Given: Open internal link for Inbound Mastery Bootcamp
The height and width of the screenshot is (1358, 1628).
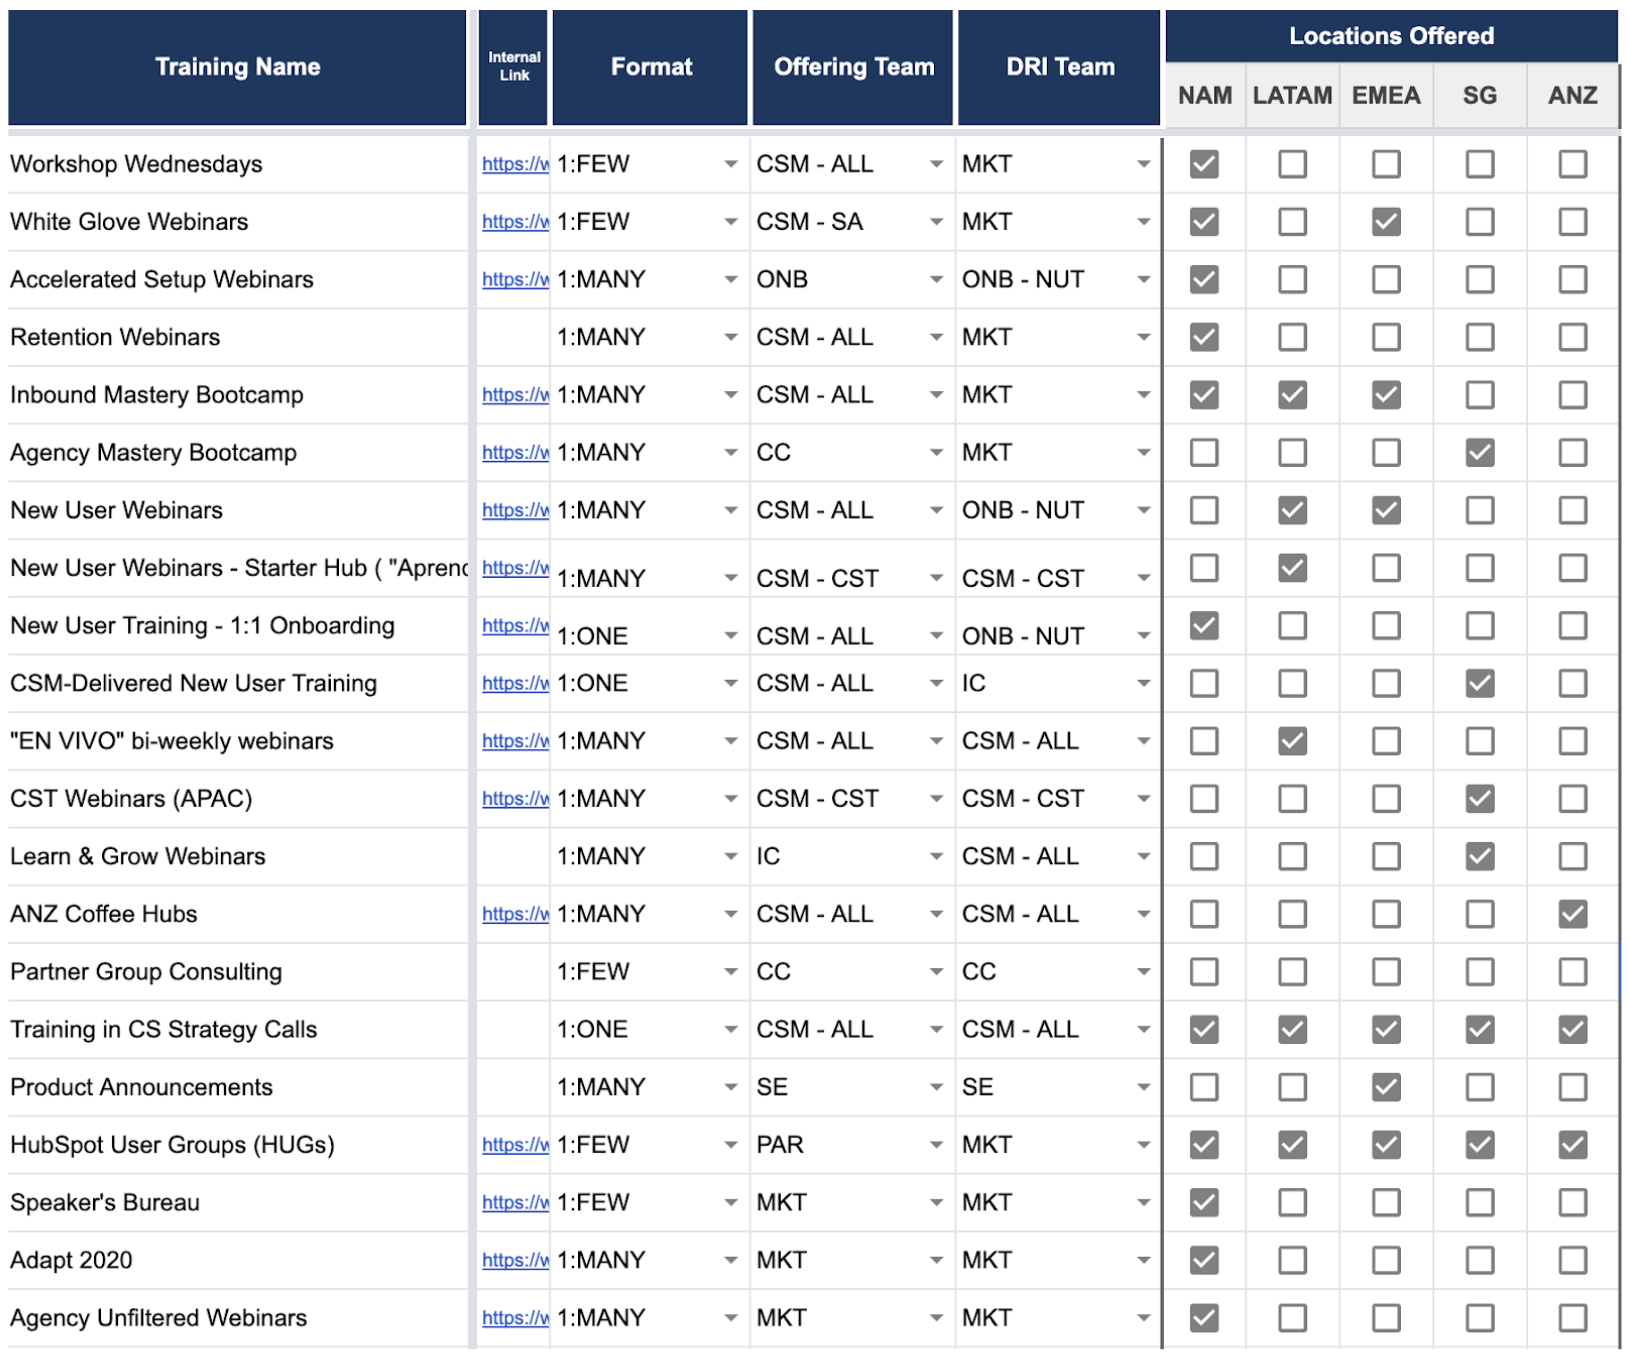Looking at the screenshot, I should tap(514, 395).
